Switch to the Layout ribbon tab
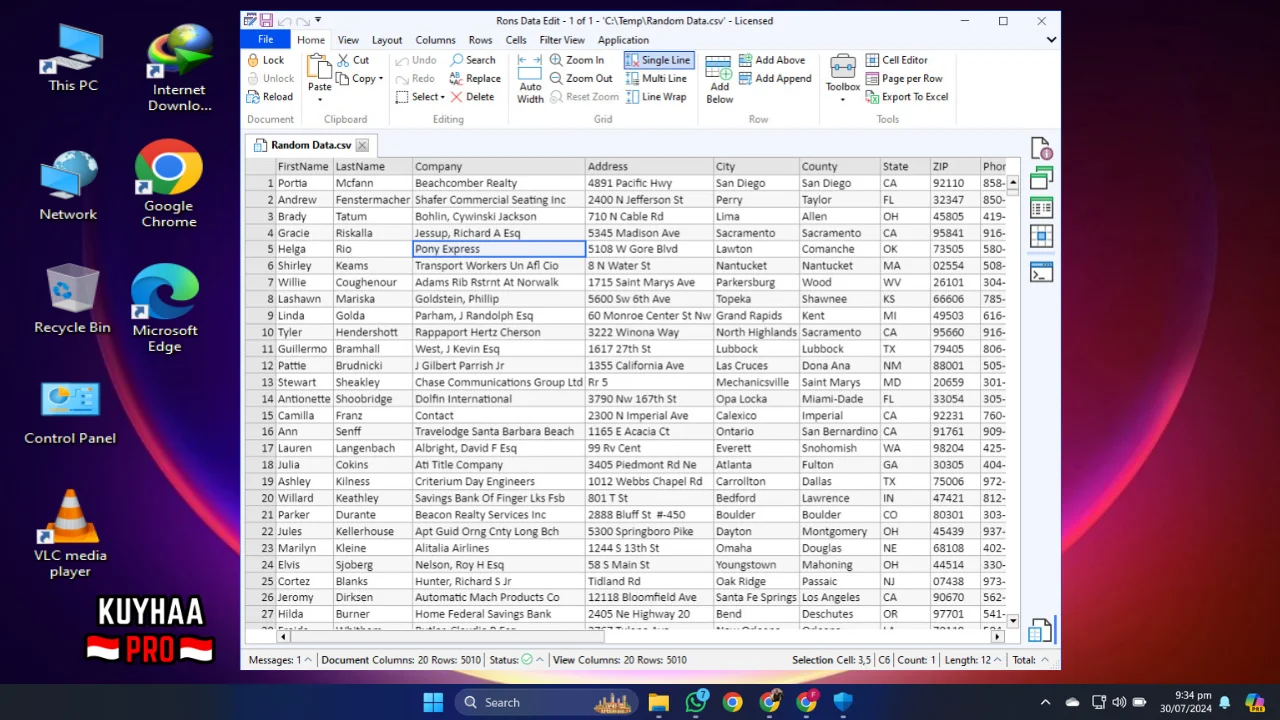Image resolution: width=1280 pixels, height=720 pixels. 387,40
